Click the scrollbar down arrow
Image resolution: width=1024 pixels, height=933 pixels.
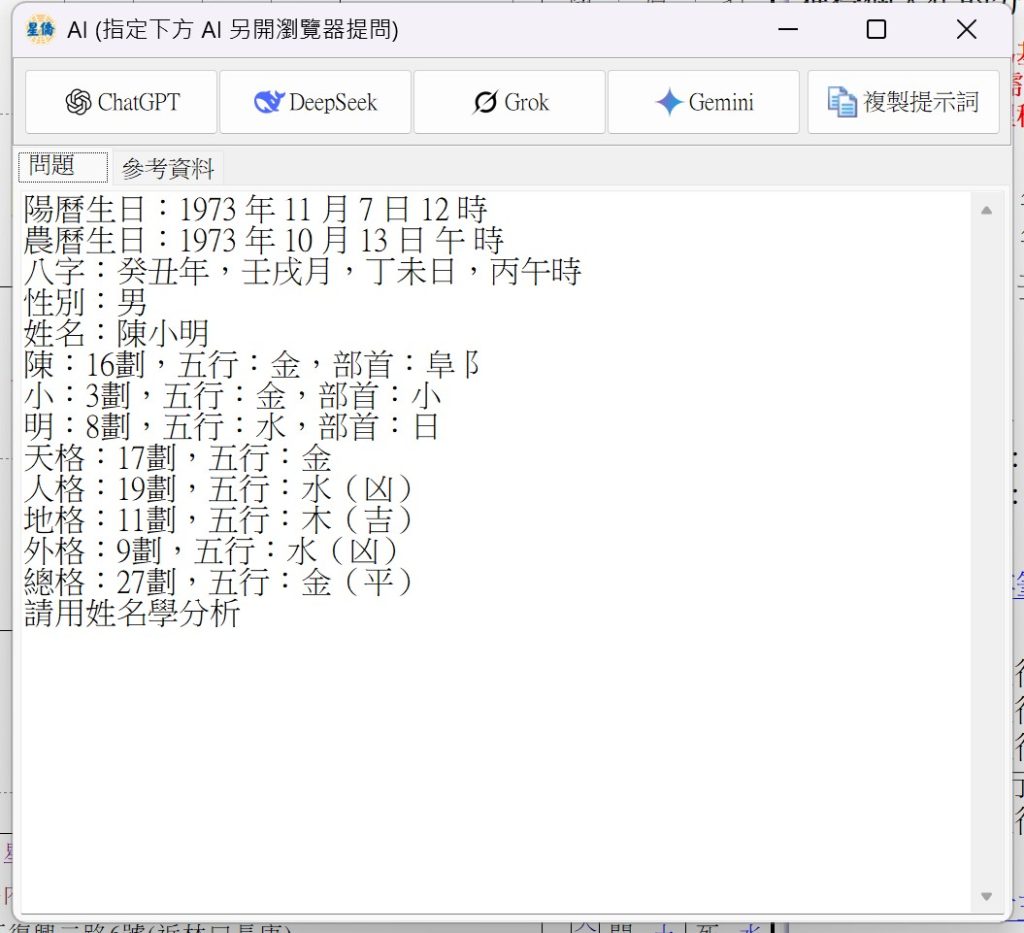pyautogui.click(x=986, y=897)
